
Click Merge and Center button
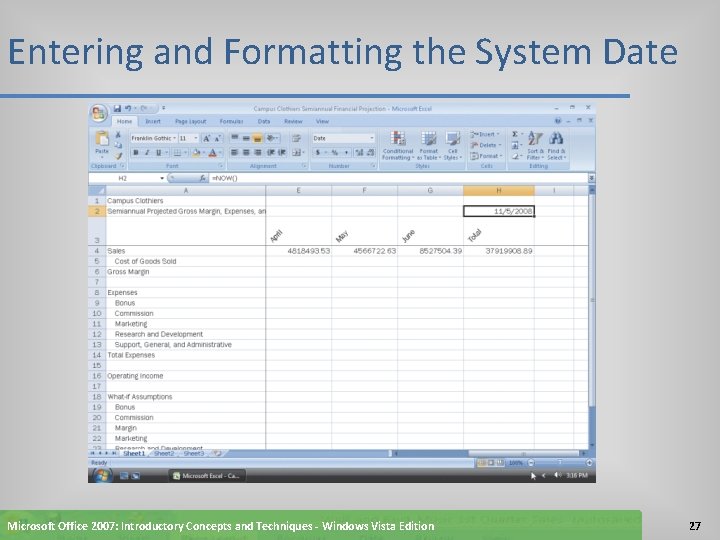tap(297, 152)
